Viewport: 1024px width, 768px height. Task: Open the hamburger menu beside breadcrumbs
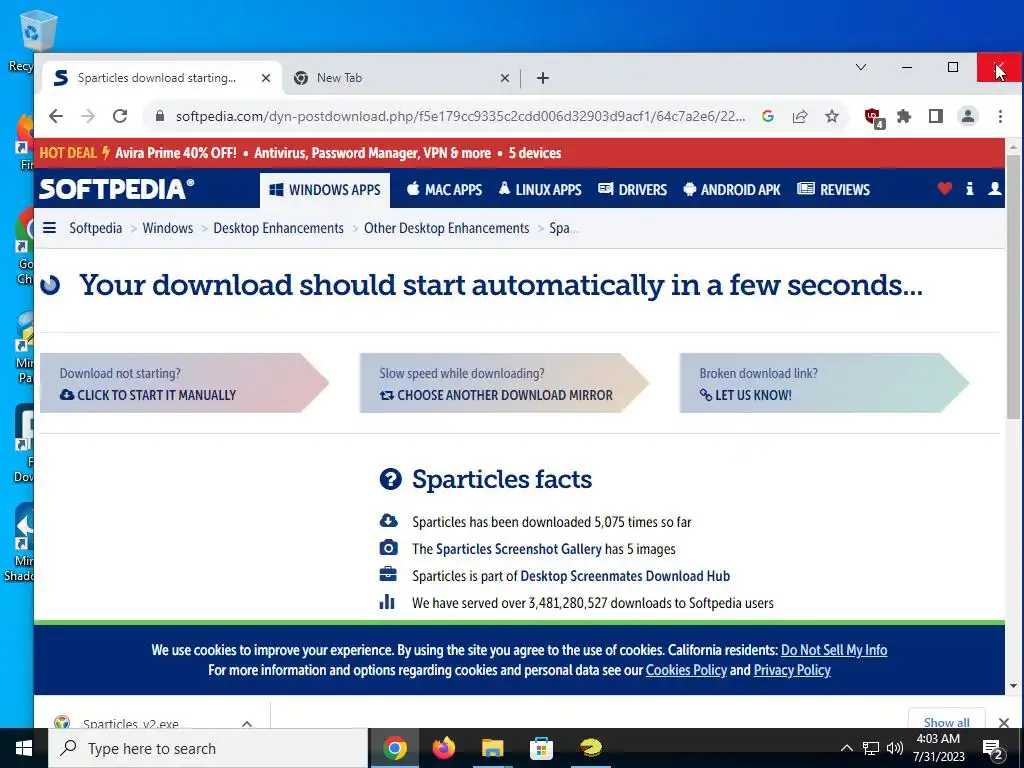(49, 228)
